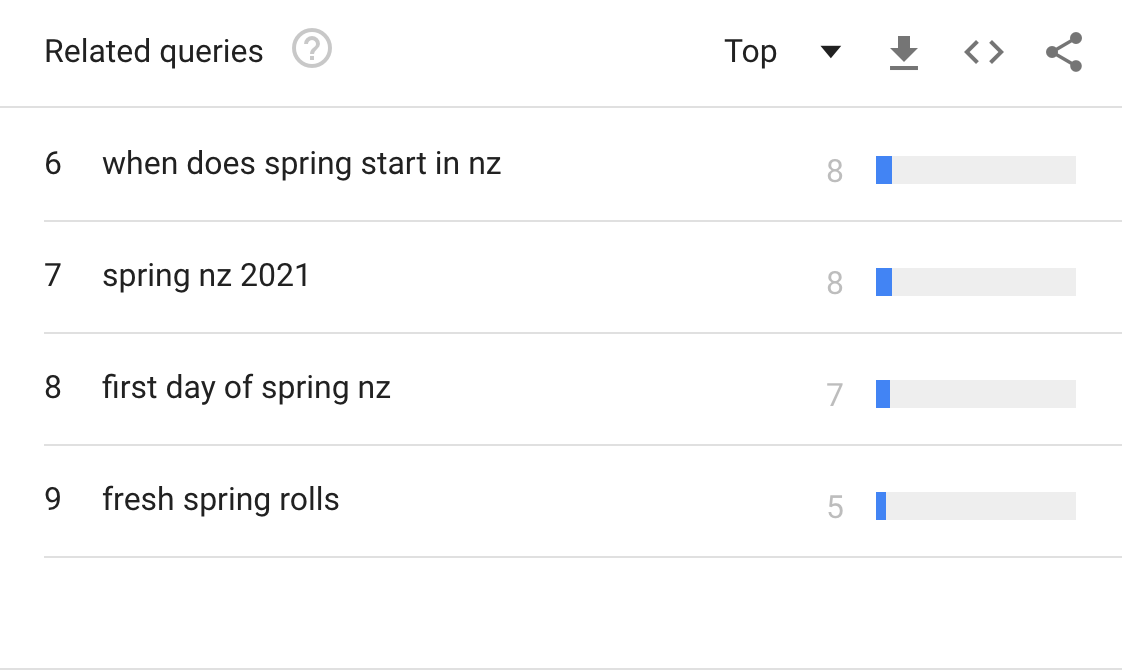Image resolution: width=1122 pixels, height=670 pixels.
Task: Open query 'when does spring start in nz'
Action: point(301,163)
